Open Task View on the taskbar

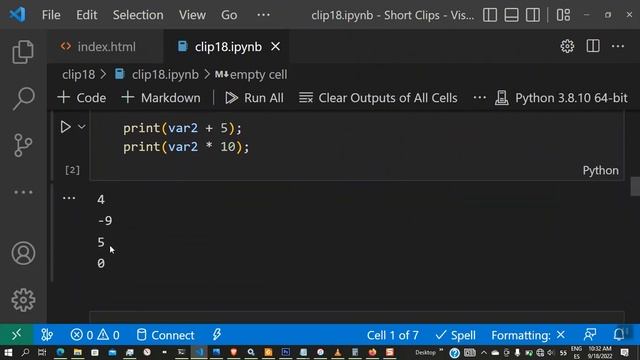click(x=42, y=352)
